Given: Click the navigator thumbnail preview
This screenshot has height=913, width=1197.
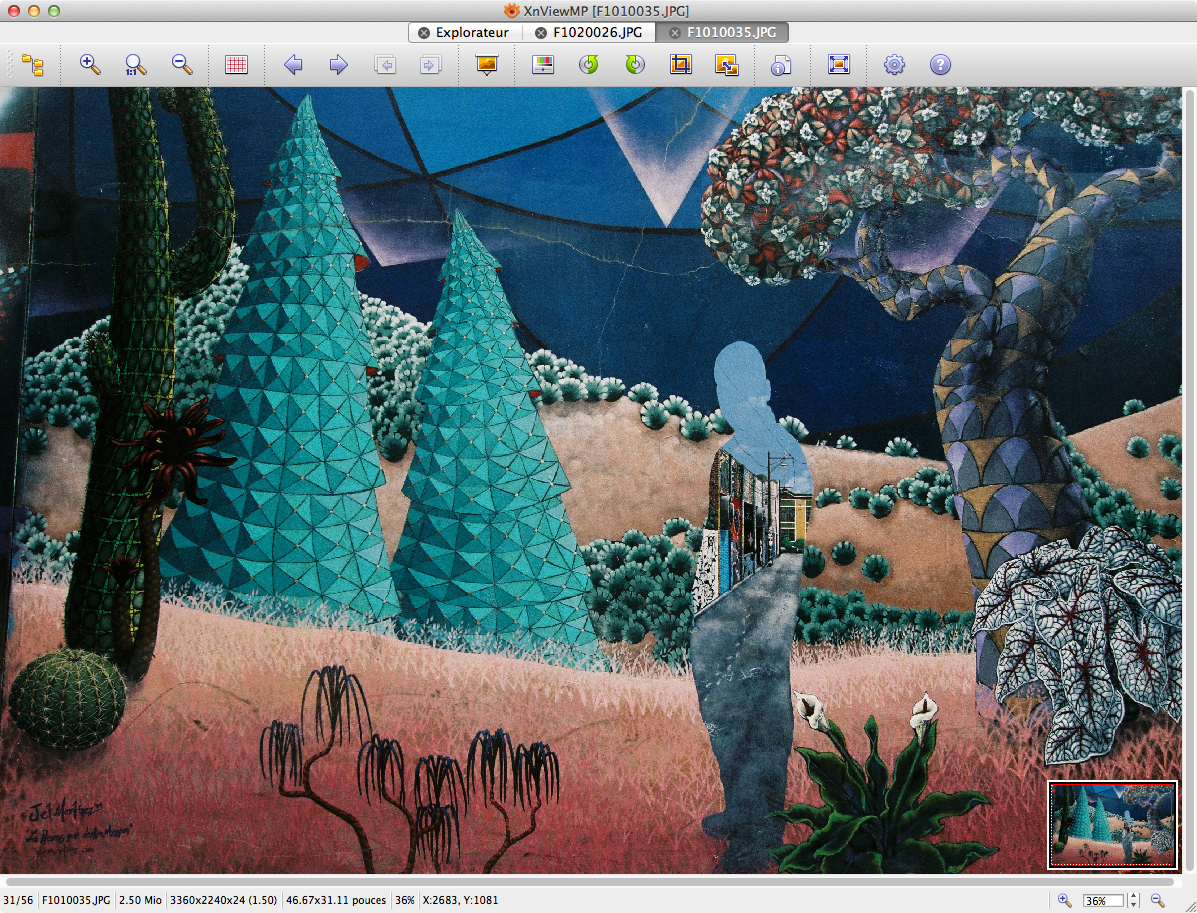Looking at the screenshot, I should click(1112, 824).
